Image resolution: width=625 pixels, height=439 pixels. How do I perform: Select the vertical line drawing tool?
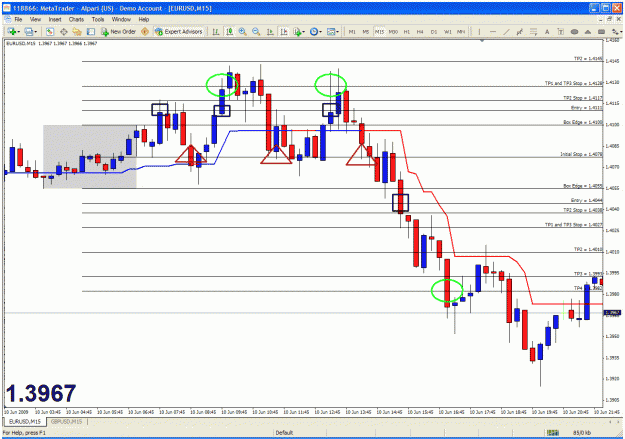479,31
